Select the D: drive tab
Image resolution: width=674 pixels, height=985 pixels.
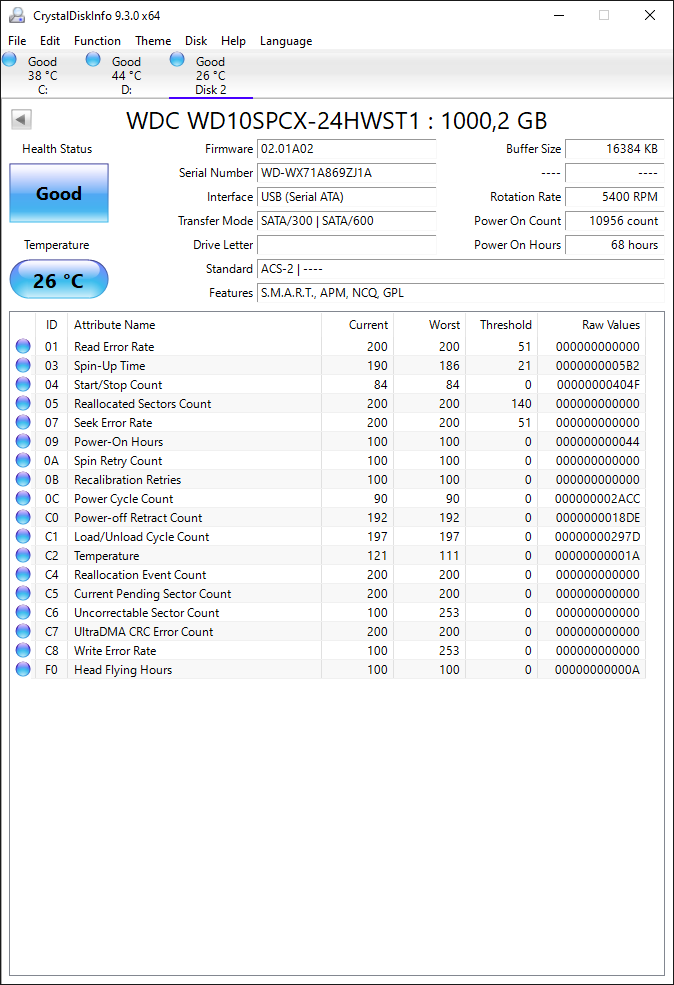tap(126, 75)
